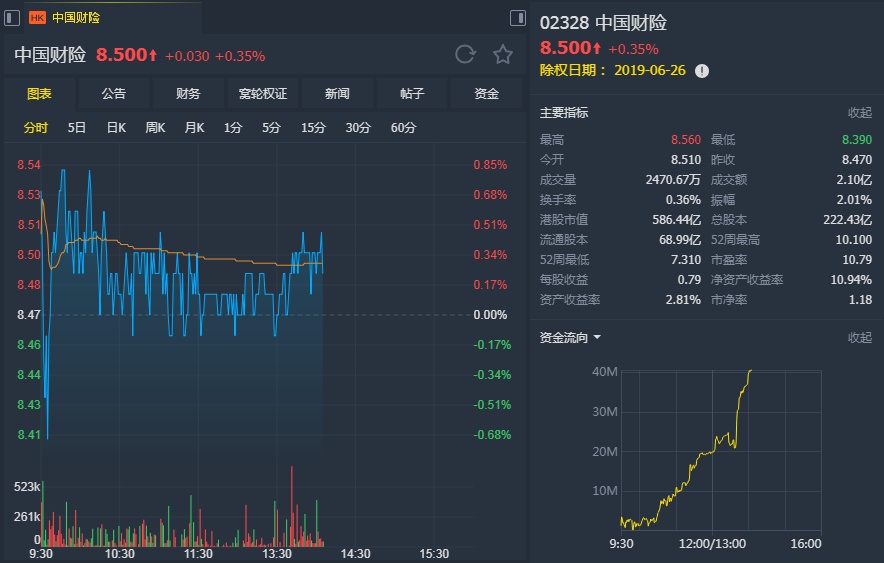Switch chart to 日K daily candlestick
This screenshot has width=884, height=563.
point(116,128)
